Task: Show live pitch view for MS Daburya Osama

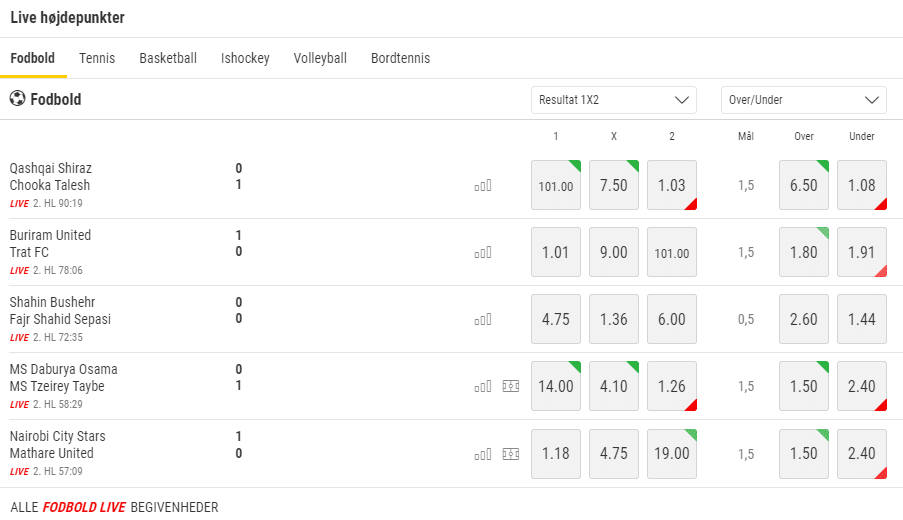Action: click(x=511, y=386)
